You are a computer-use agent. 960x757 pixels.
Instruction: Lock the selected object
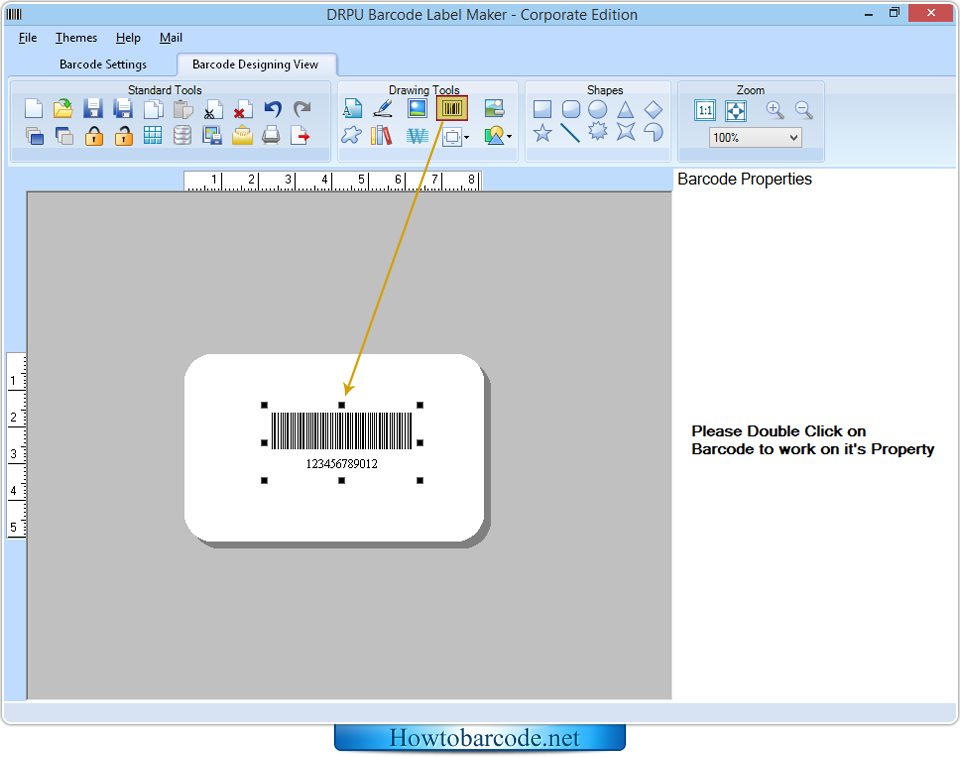(x=93, y=136)
